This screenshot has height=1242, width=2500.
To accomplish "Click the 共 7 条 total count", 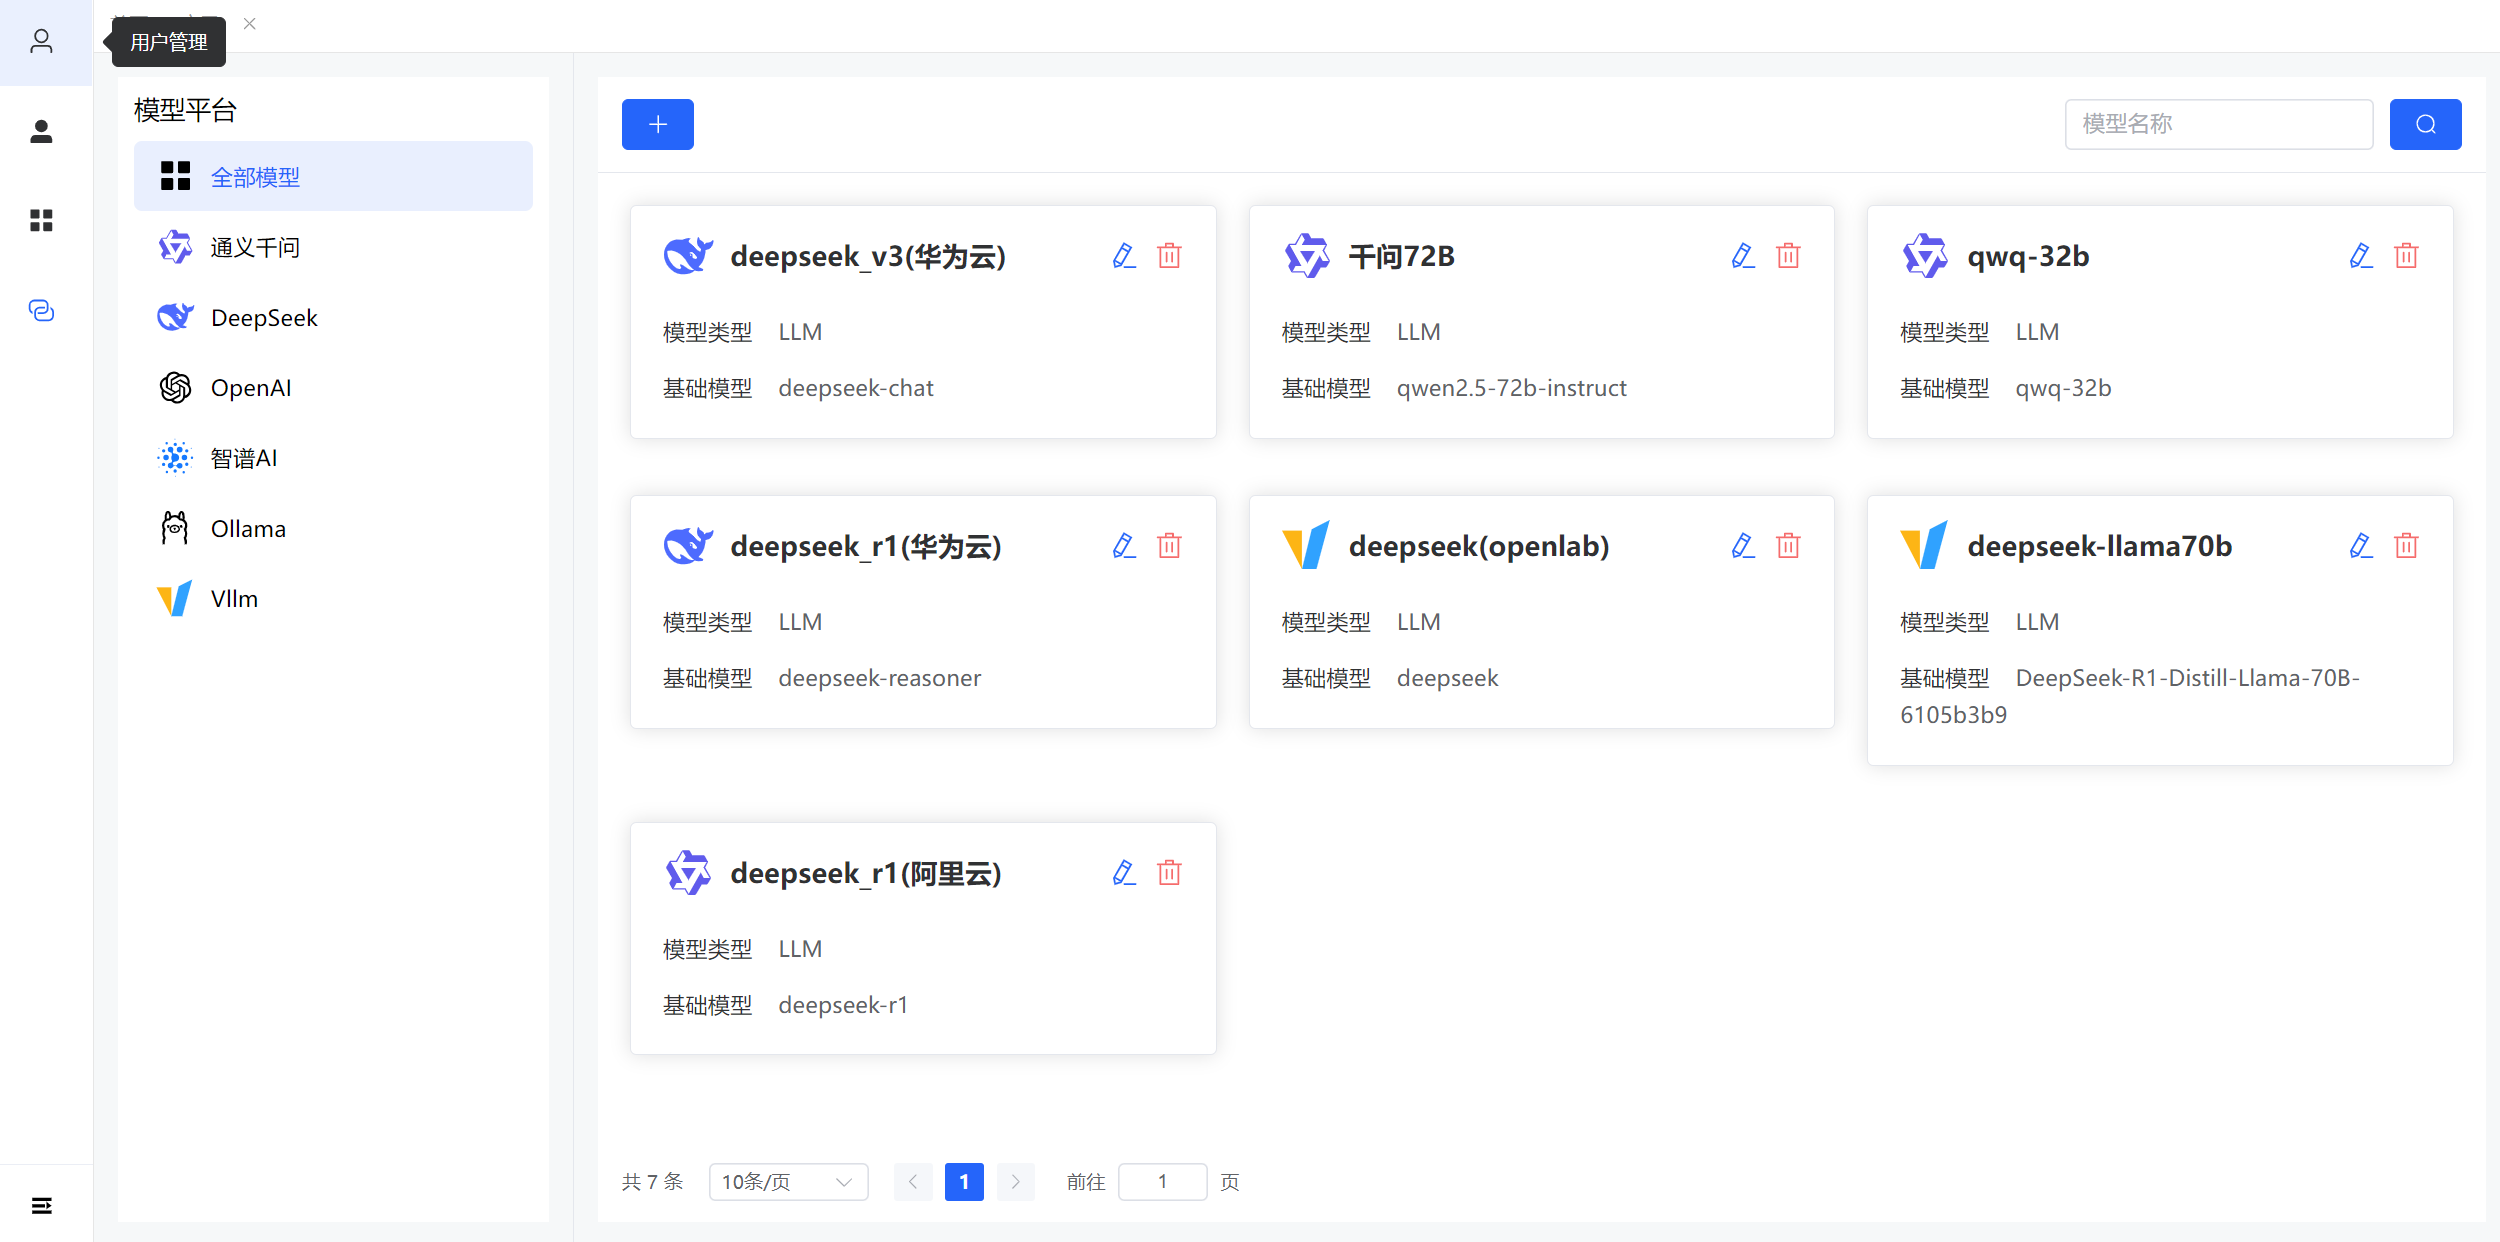I will click(x=652, y=1182).
